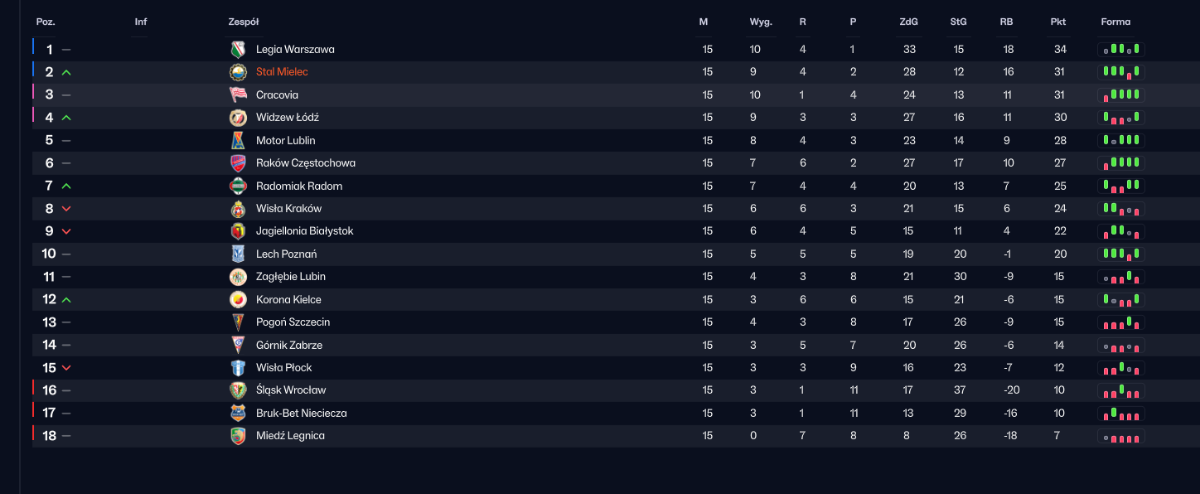This screenshot has height=494, width=1200.
Task: Click the form bars for Legia Warszawa
Action: (1122, 49)
